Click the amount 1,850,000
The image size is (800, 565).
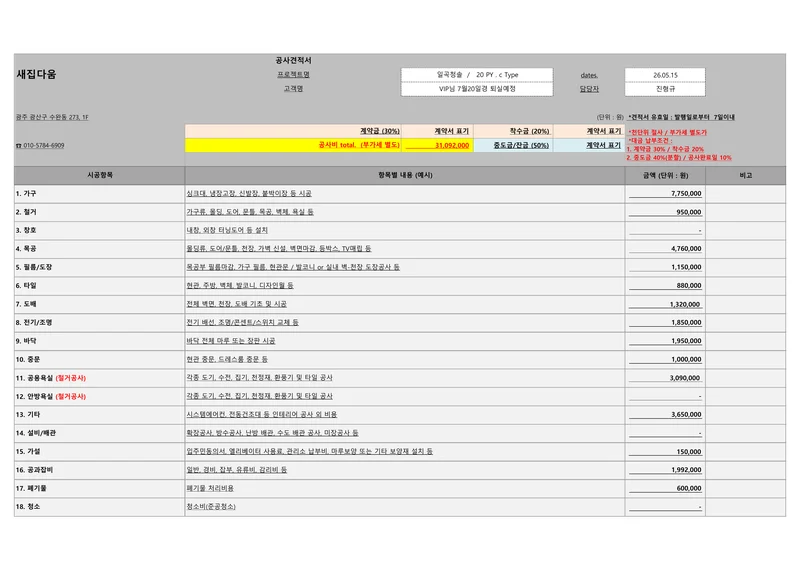click(x=686, y=323)
